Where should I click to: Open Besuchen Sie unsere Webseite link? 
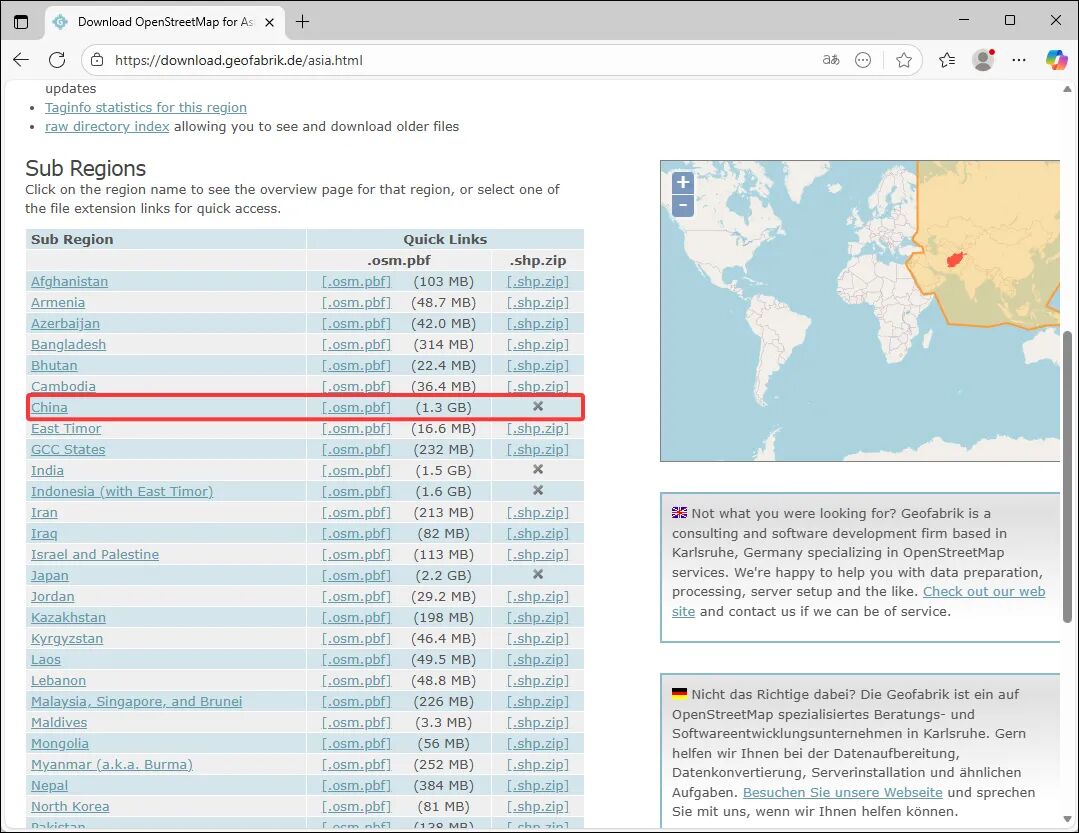(843, 792)
